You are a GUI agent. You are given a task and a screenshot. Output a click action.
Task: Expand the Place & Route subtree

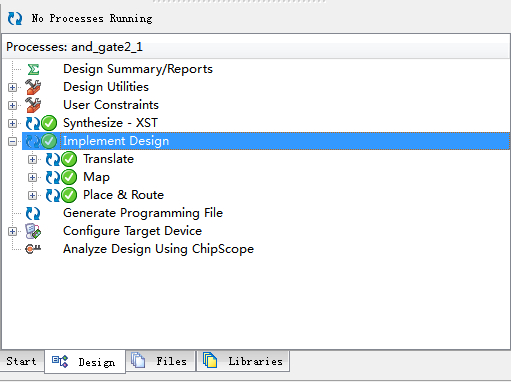(x=32, y=195)
